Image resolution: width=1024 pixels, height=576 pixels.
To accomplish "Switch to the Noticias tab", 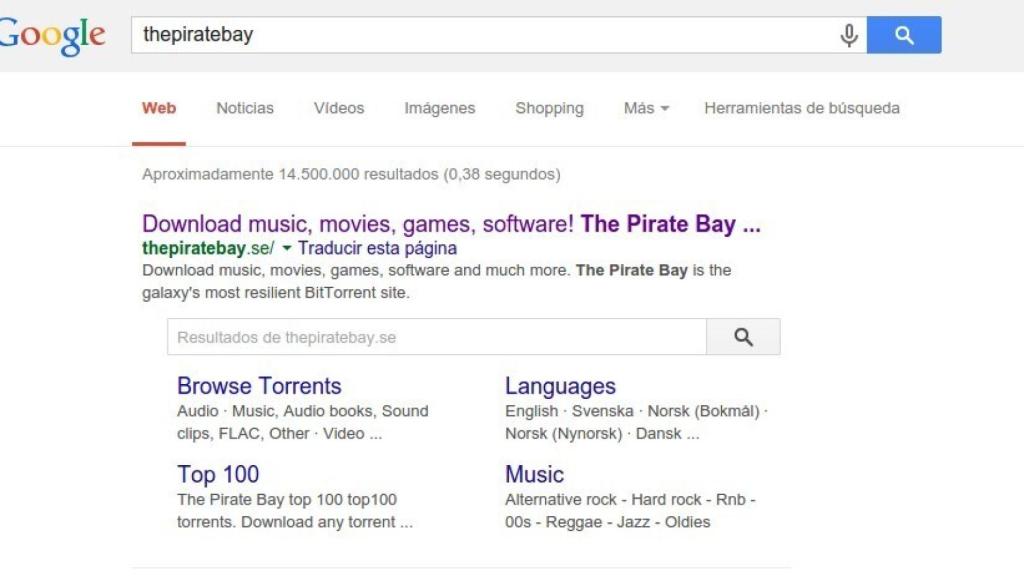I will [244, 108].
